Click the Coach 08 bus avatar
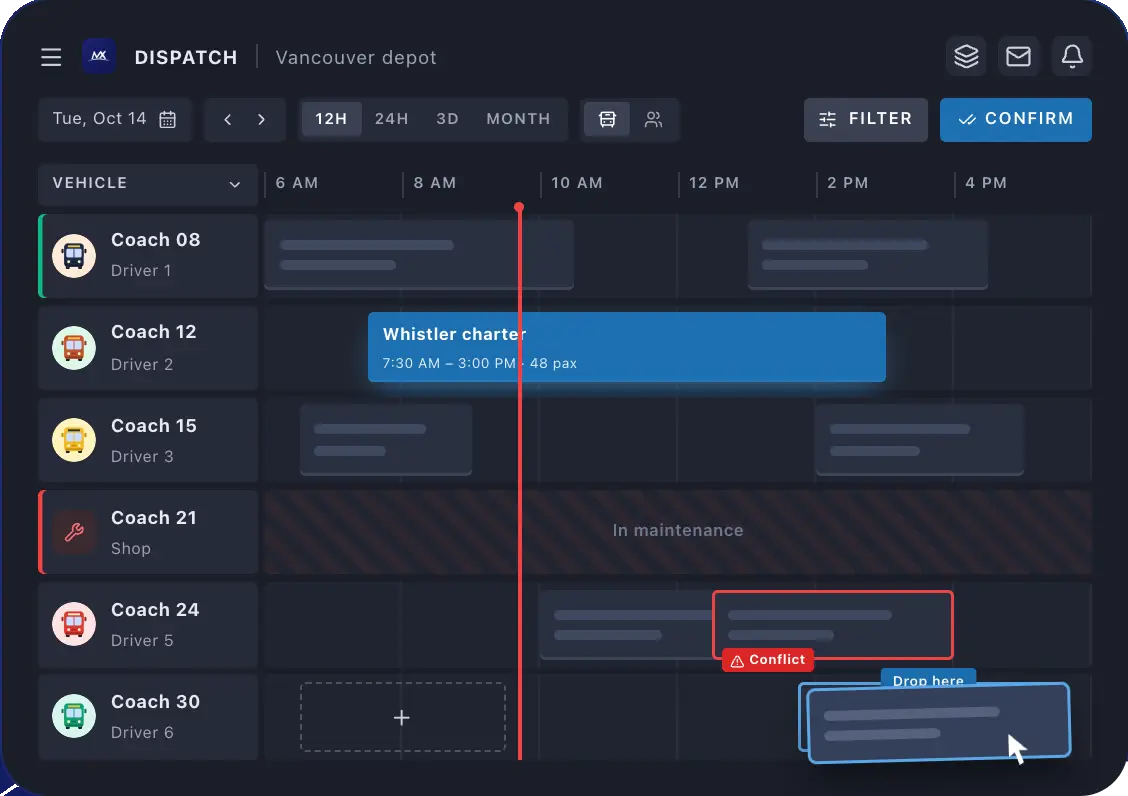This screenshot has height=796, width=1128. (74, 255)
